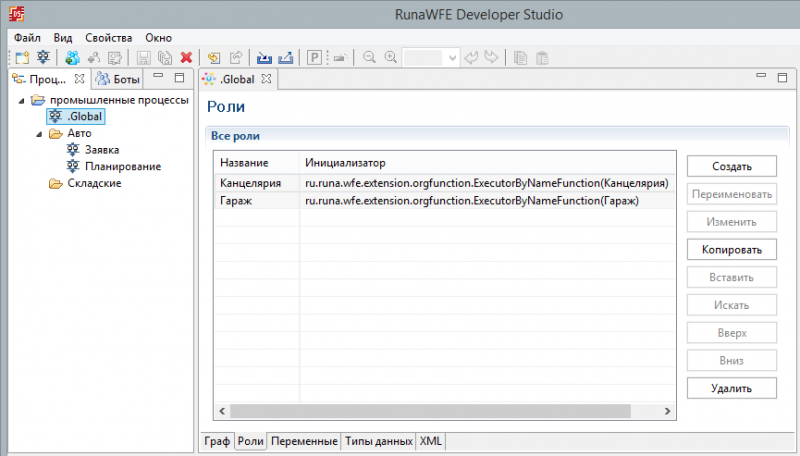
Task: Open the Типы данных tab
Action: (x=379, y=441)
